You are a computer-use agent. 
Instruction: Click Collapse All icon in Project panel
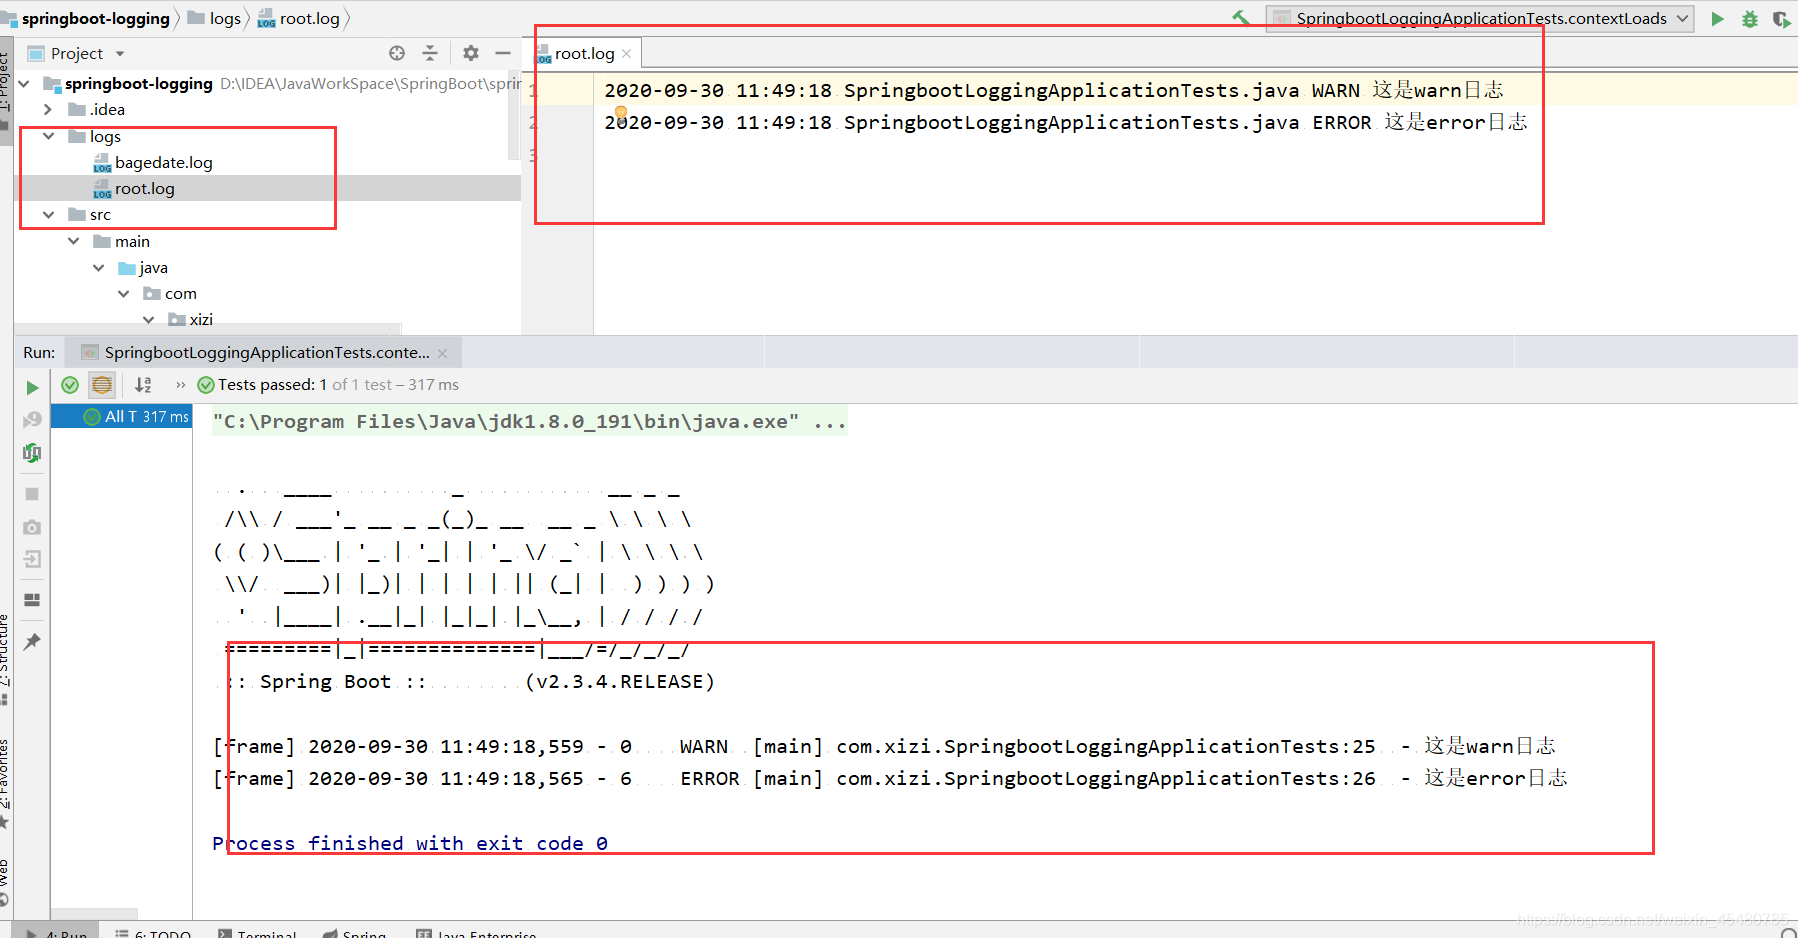(x=430, y=53)
